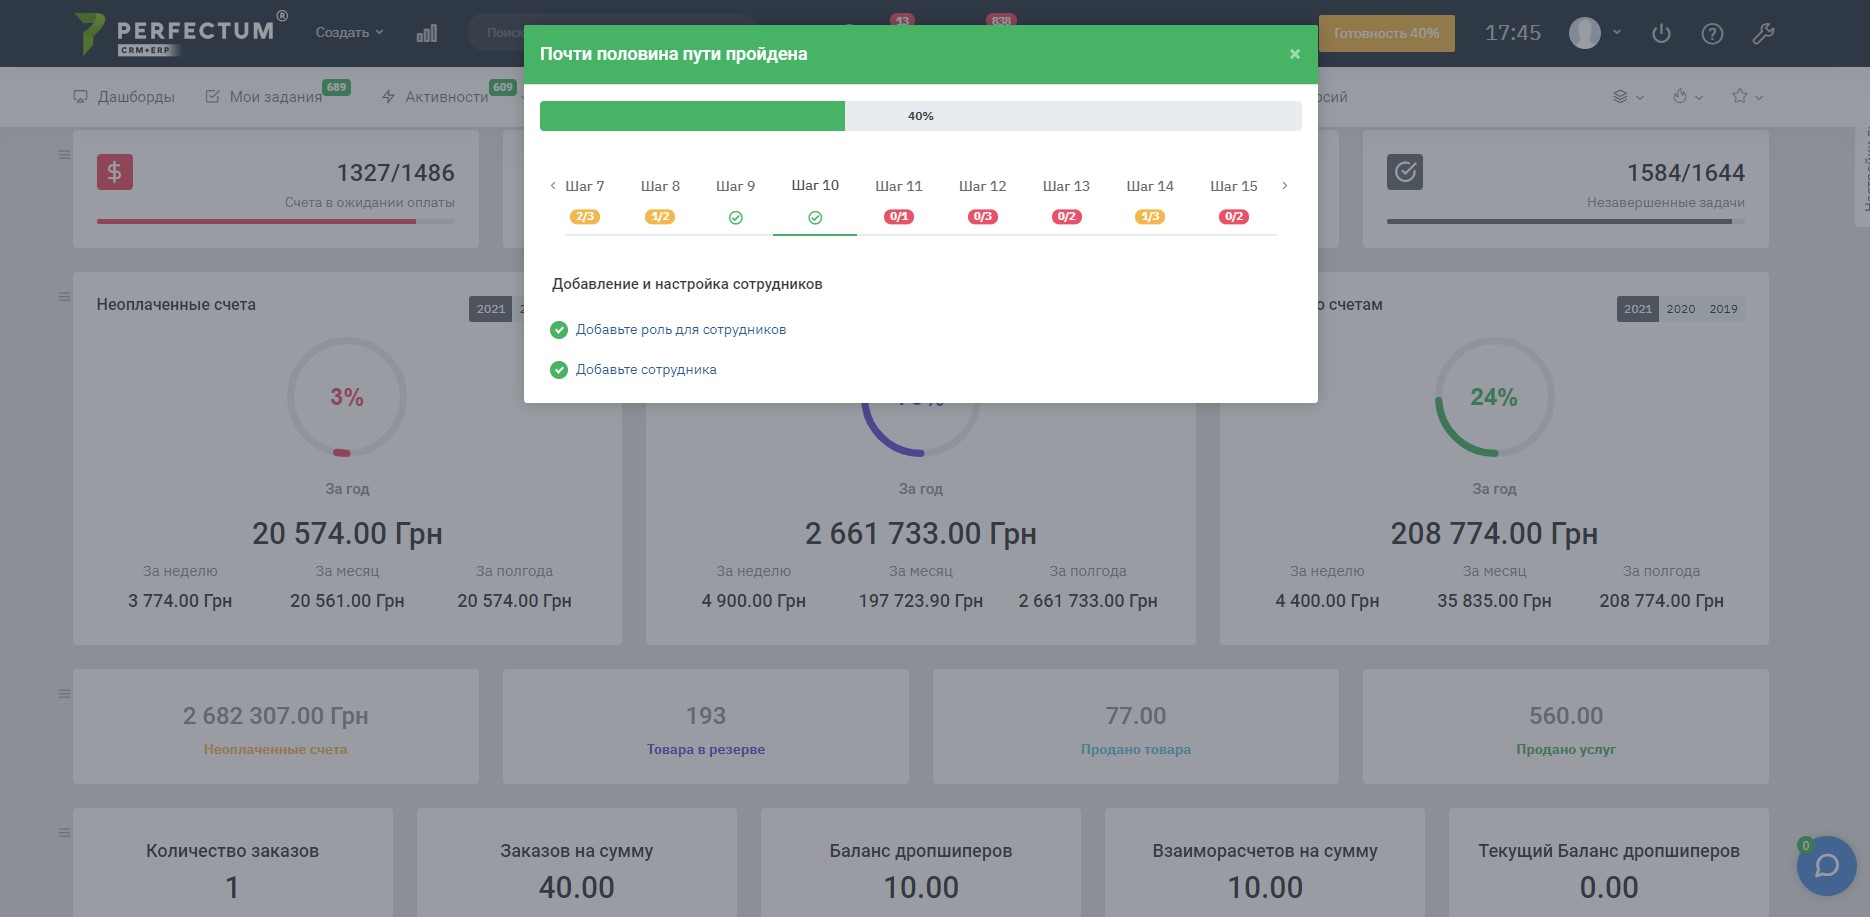Click the Готовность 40% button
This screenshot has height=917, width=1870.
[1386, 33]
